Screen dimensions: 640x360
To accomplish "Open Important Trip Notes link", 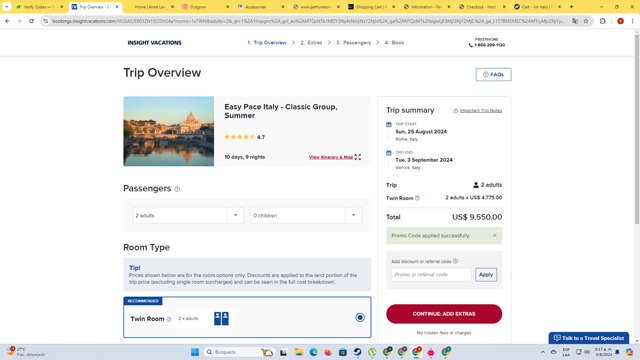I will tap(481, 111).
